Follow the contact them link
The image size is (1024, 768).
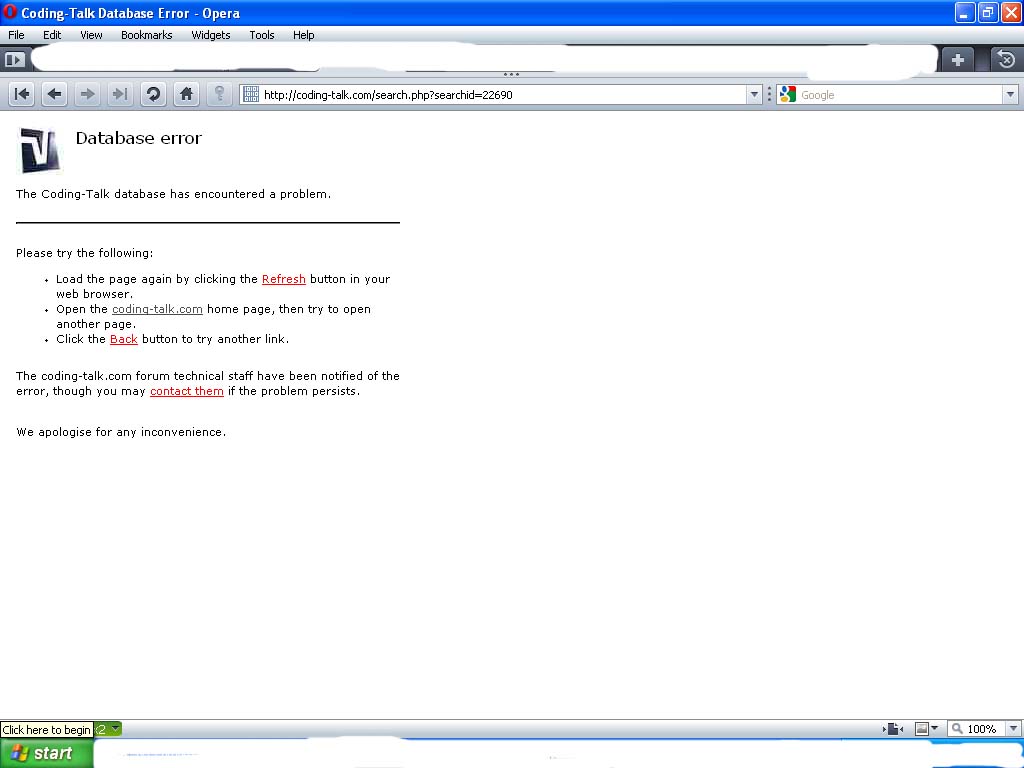click(186, 392)
